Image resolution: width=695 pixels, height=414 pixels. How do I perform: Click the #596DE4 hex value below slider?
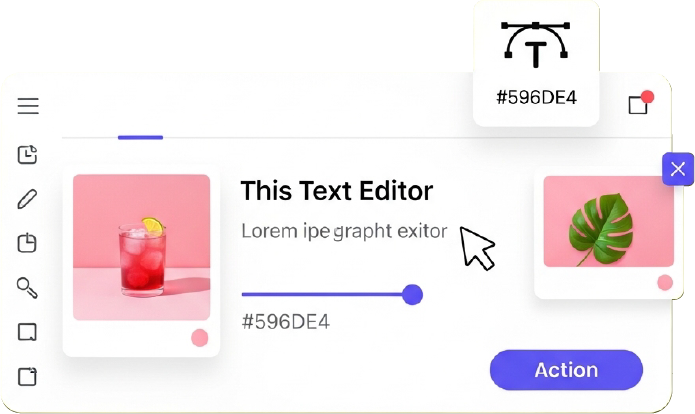pos(285,322)
